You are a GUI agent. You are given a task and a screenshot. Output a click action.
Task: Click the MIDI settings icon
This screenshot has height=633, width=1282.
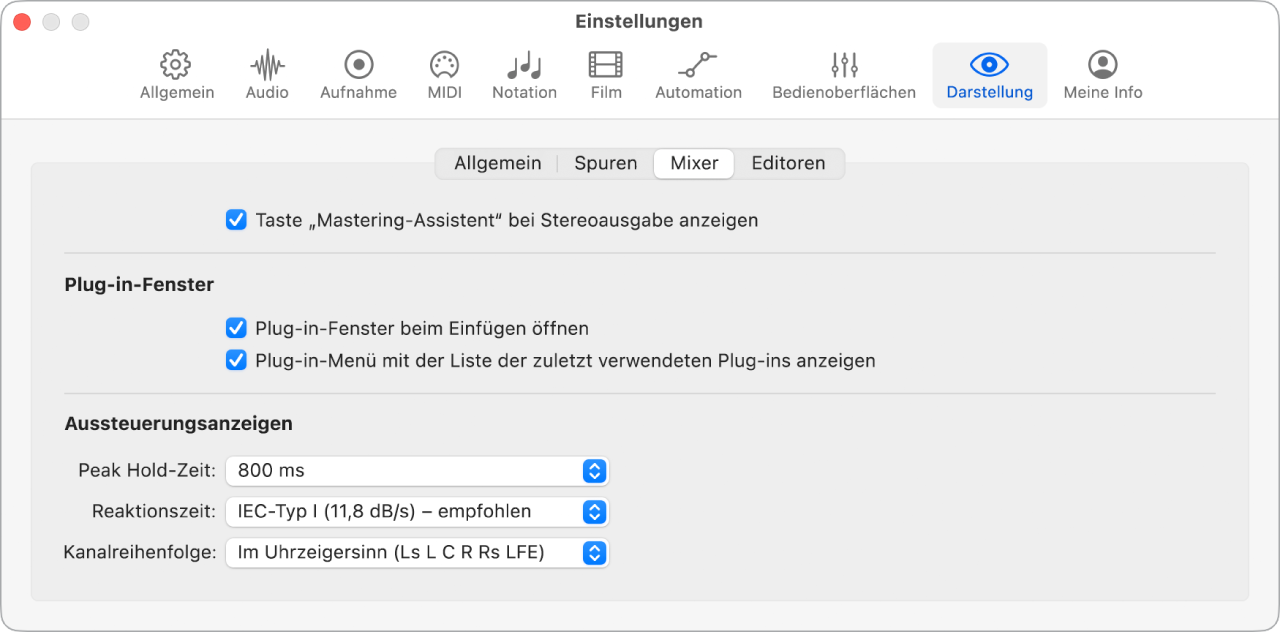click(x=443, y=75)
